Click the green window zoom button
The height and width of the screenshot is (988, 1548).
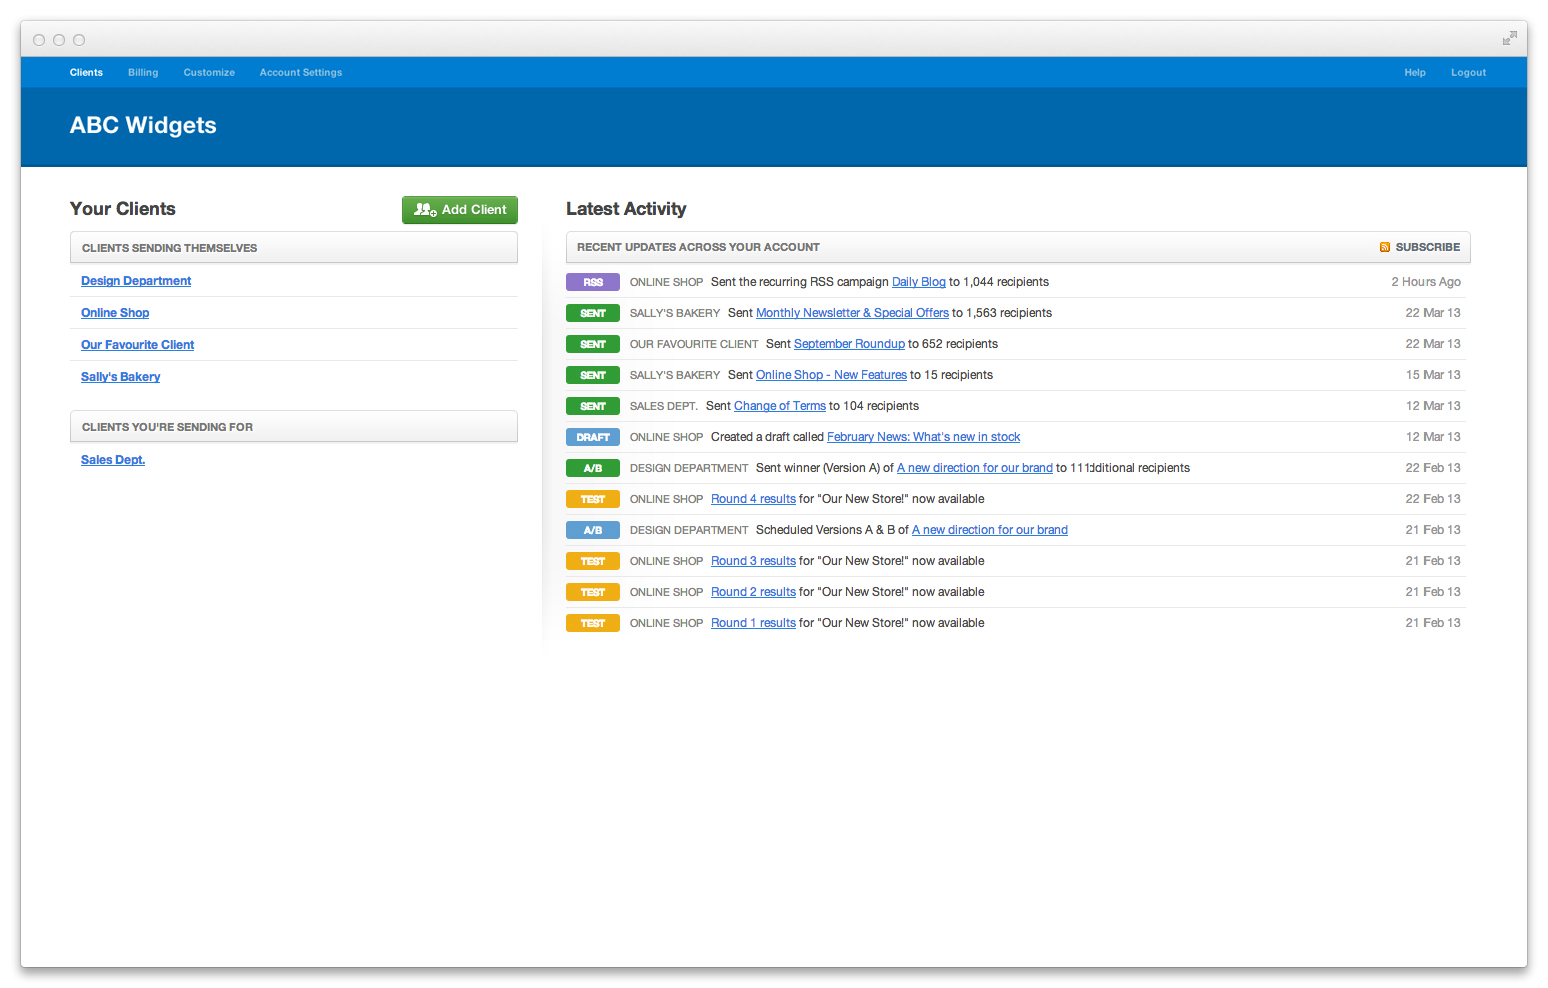[79, 40]
